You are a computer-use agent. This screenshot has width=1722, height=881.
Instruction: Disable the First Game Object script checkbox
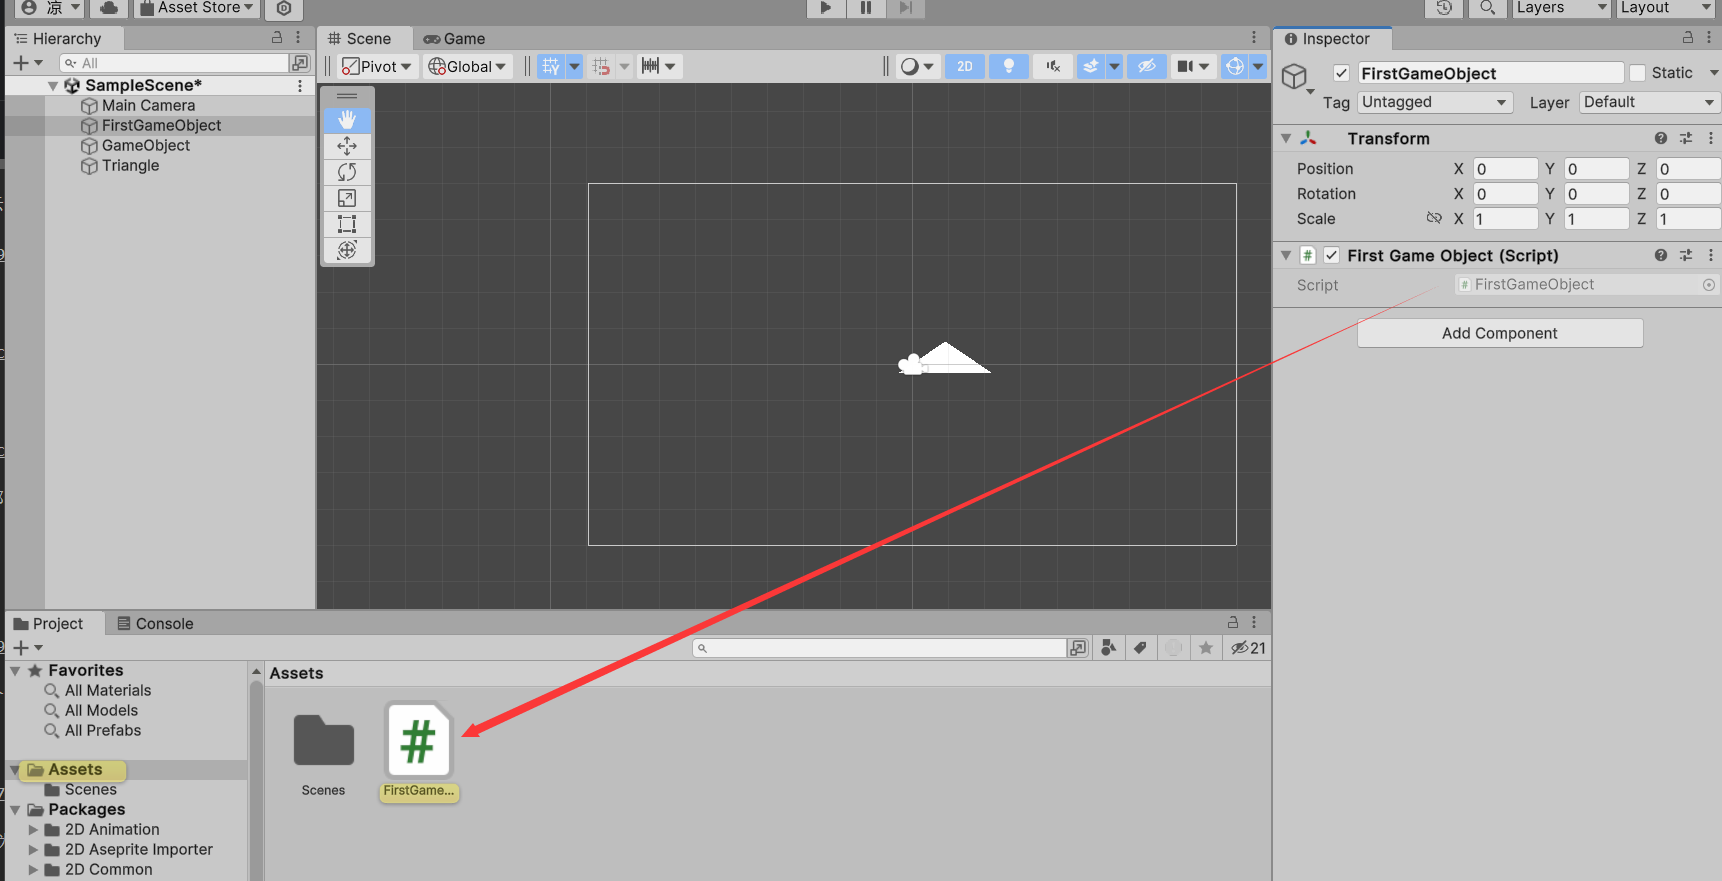tap(1331, 255)
